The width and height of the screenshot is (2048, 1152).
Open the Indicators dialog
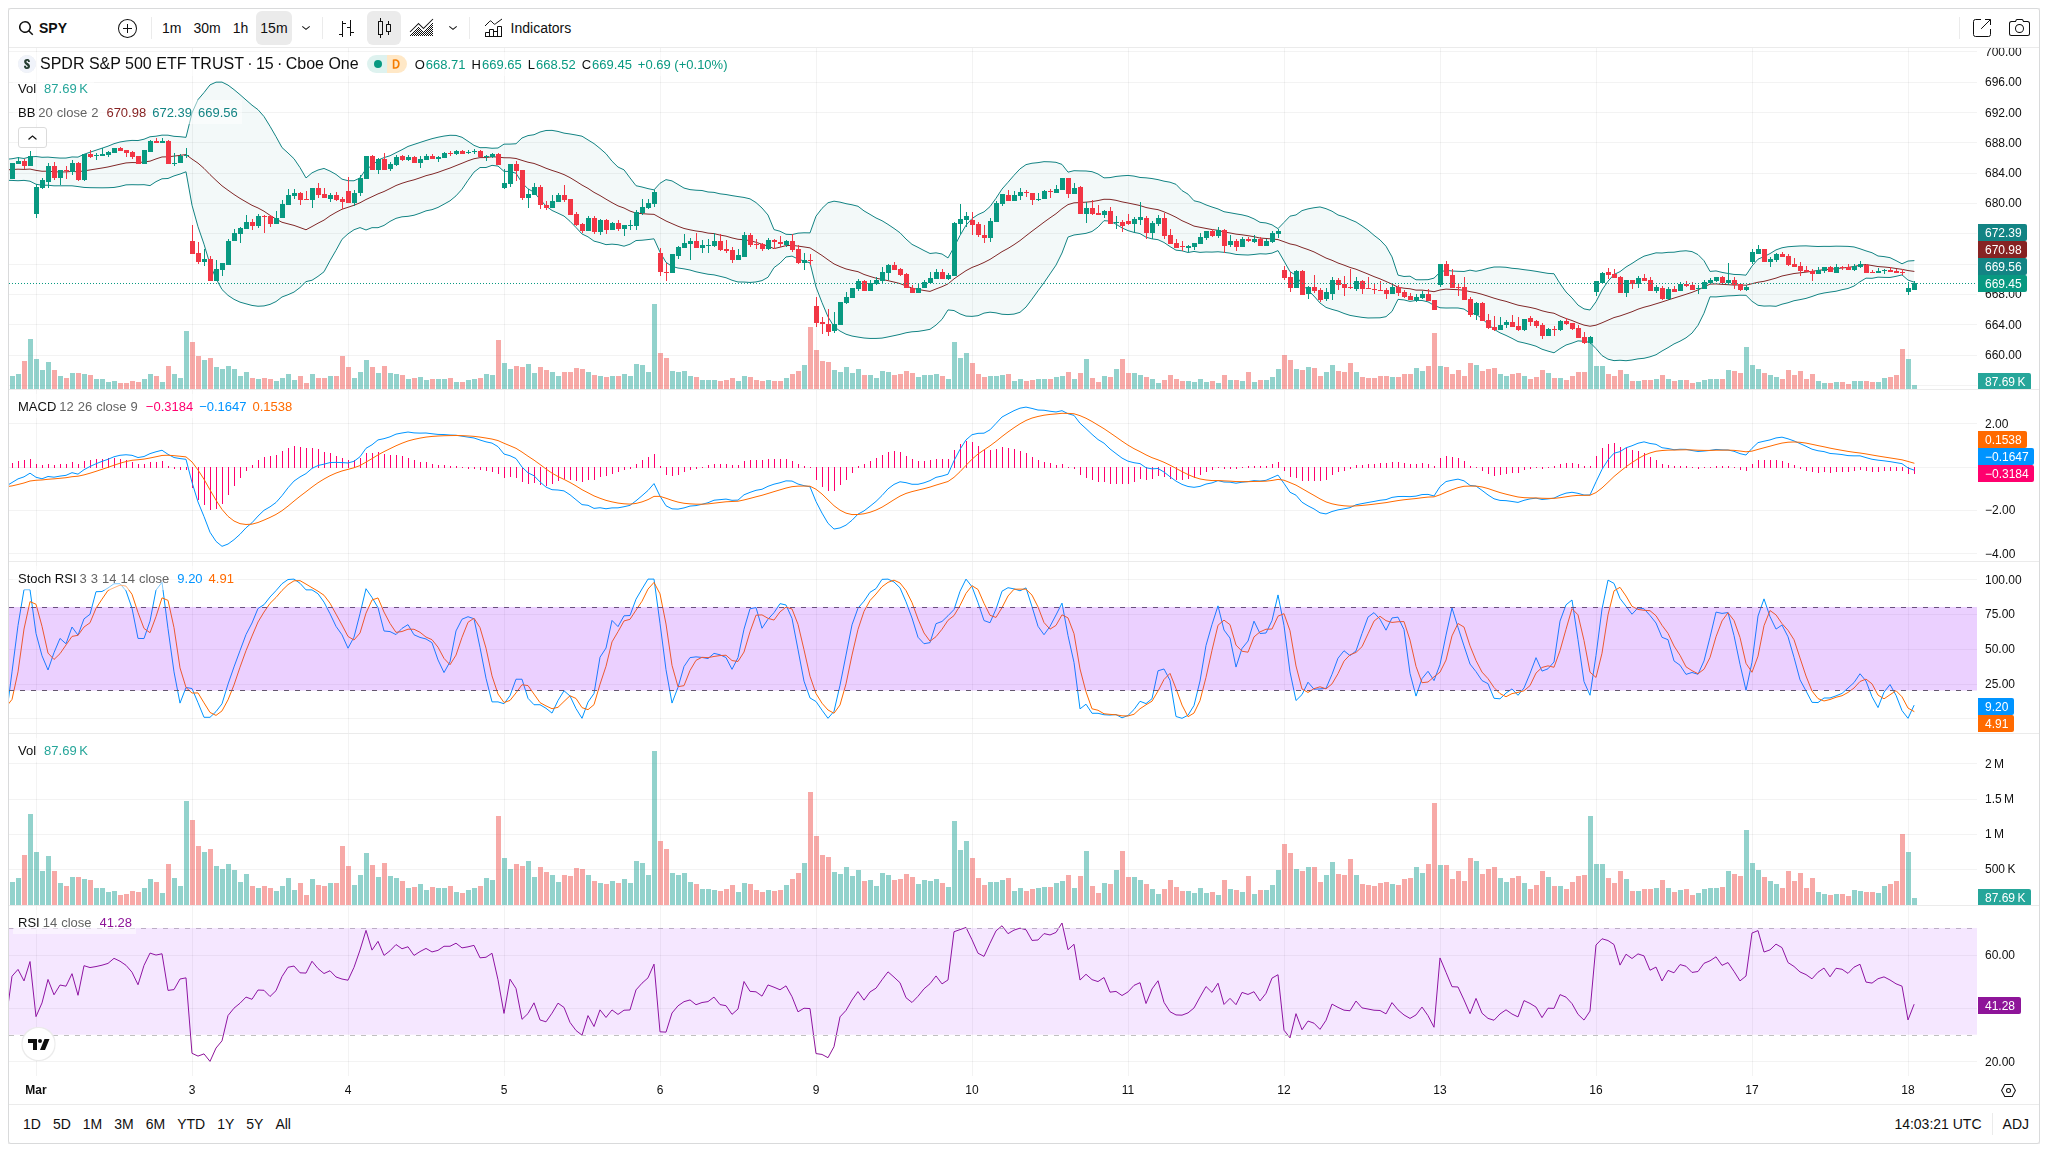[x=528, y=28]
